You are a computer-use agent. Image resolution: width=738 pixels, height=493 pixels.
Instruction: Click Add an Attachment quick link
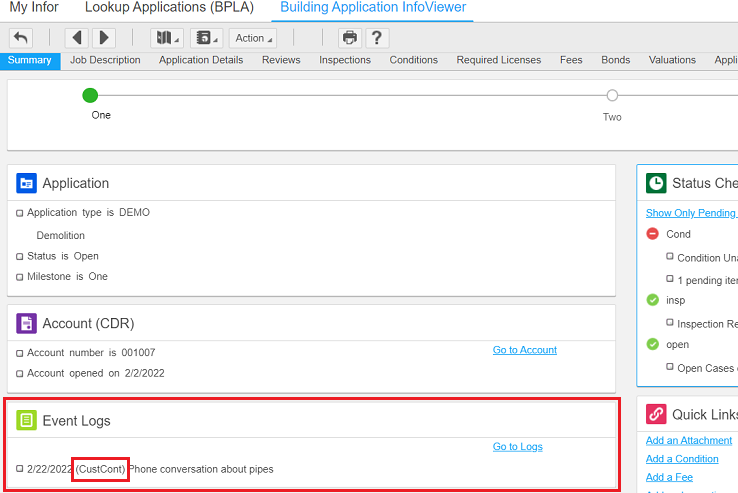[x=689, y=440]
